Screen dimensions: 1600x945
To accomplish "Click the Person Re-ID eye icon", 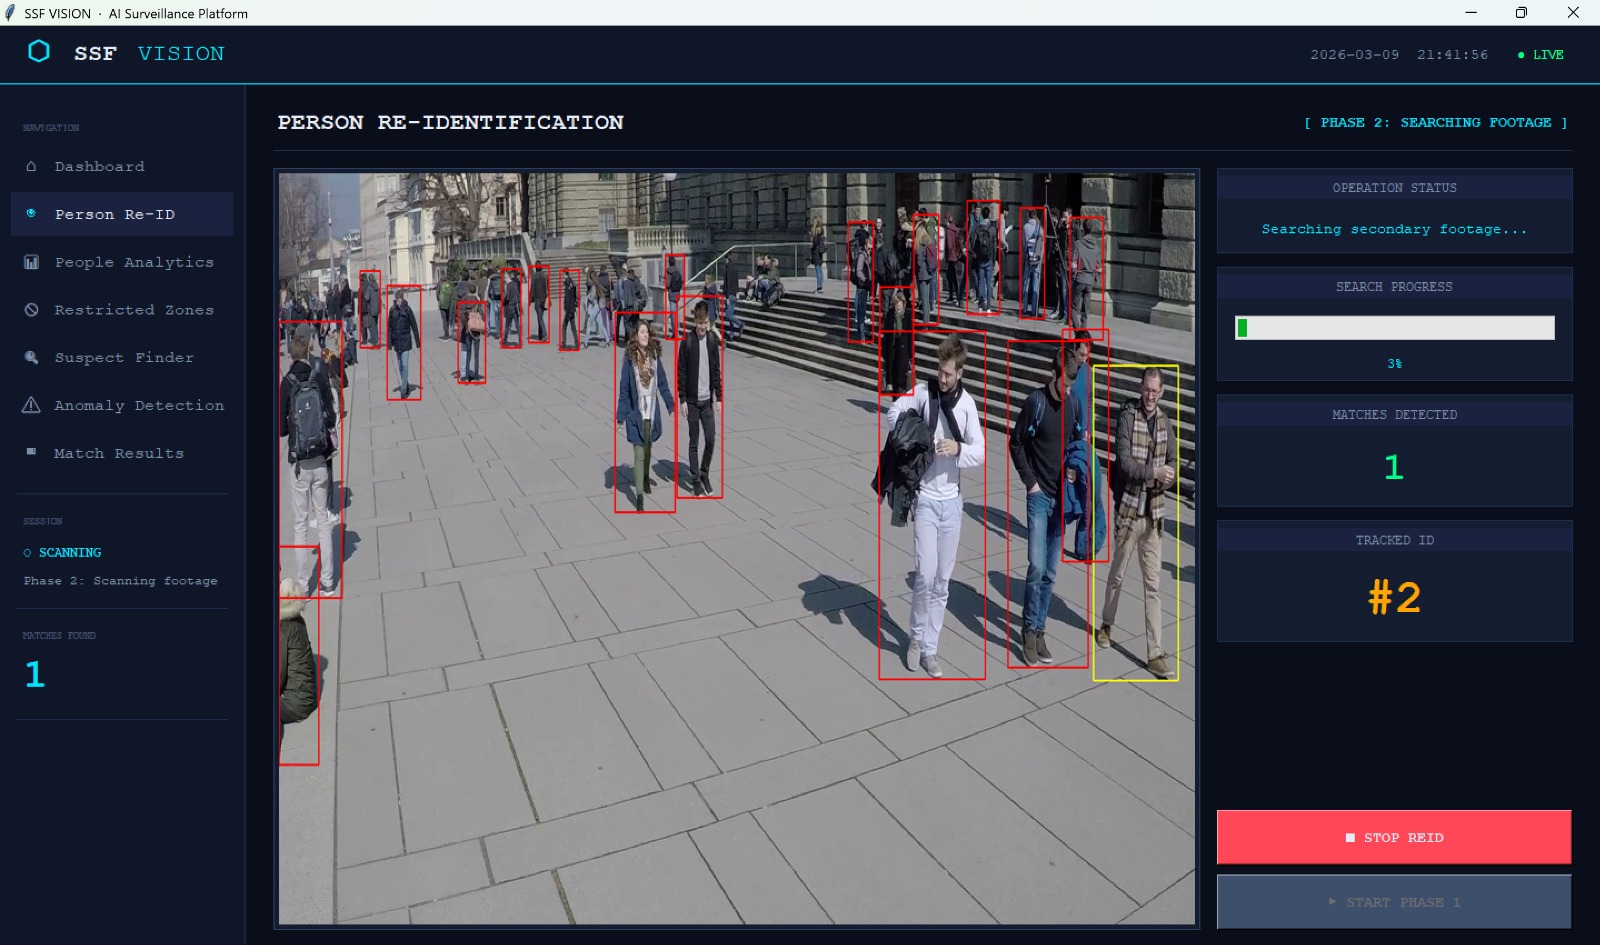I will tap(33, 213).
